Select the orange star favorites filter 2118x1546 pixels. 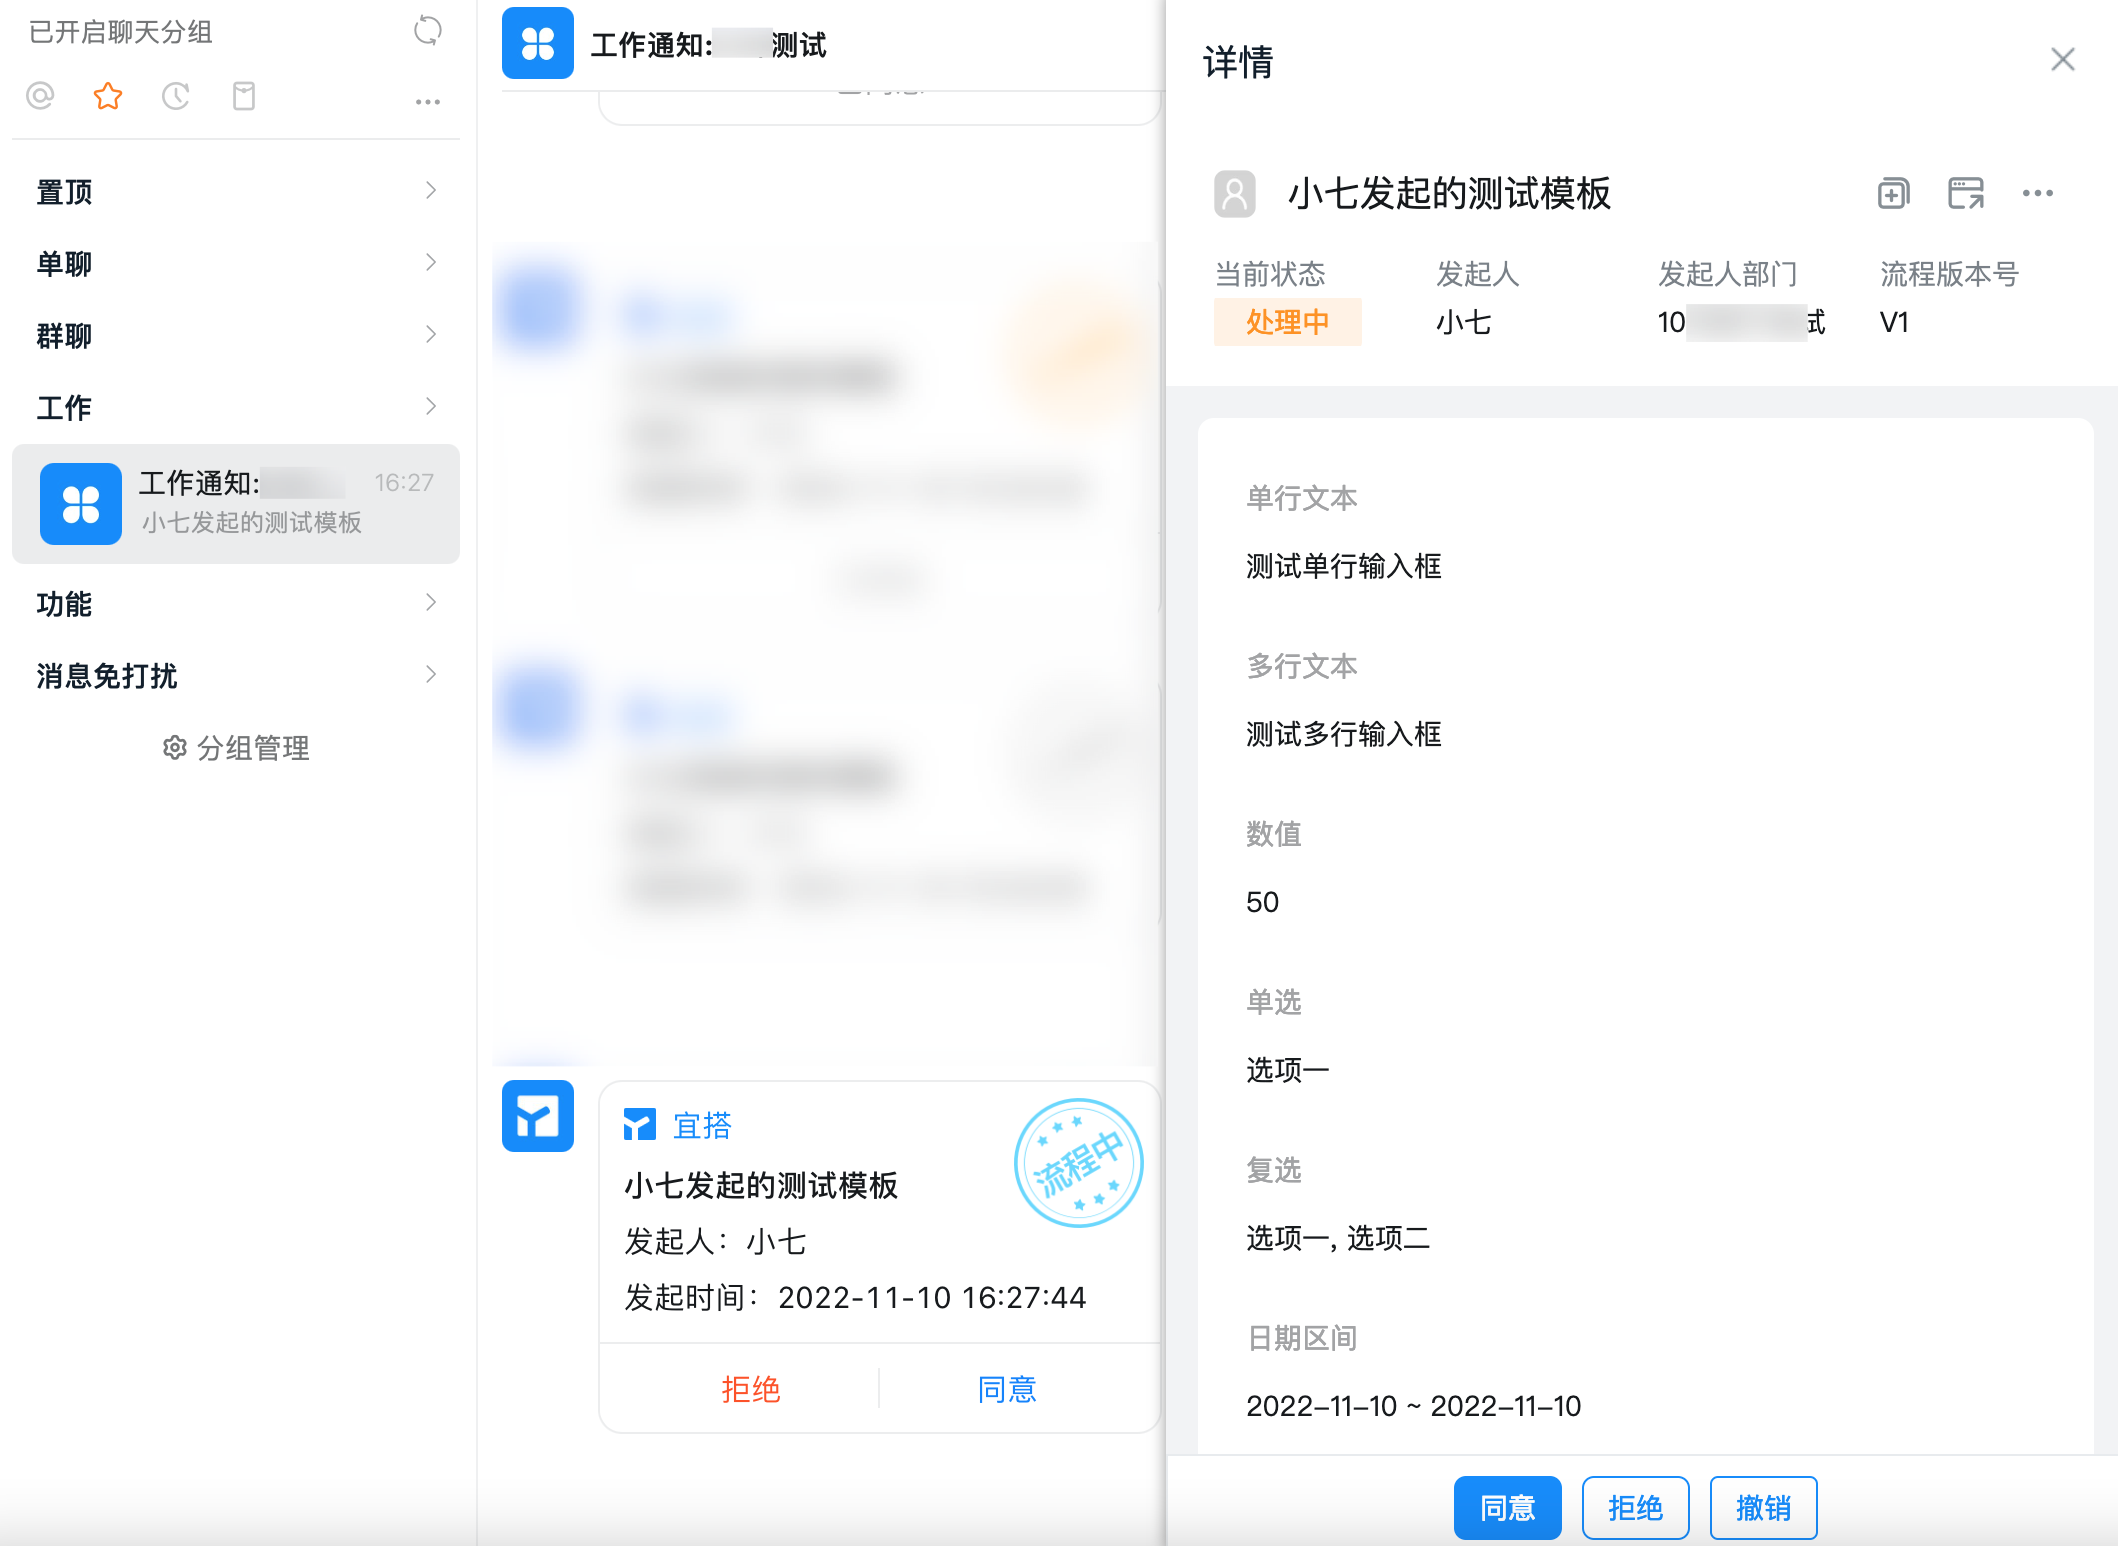click(108, 96)
